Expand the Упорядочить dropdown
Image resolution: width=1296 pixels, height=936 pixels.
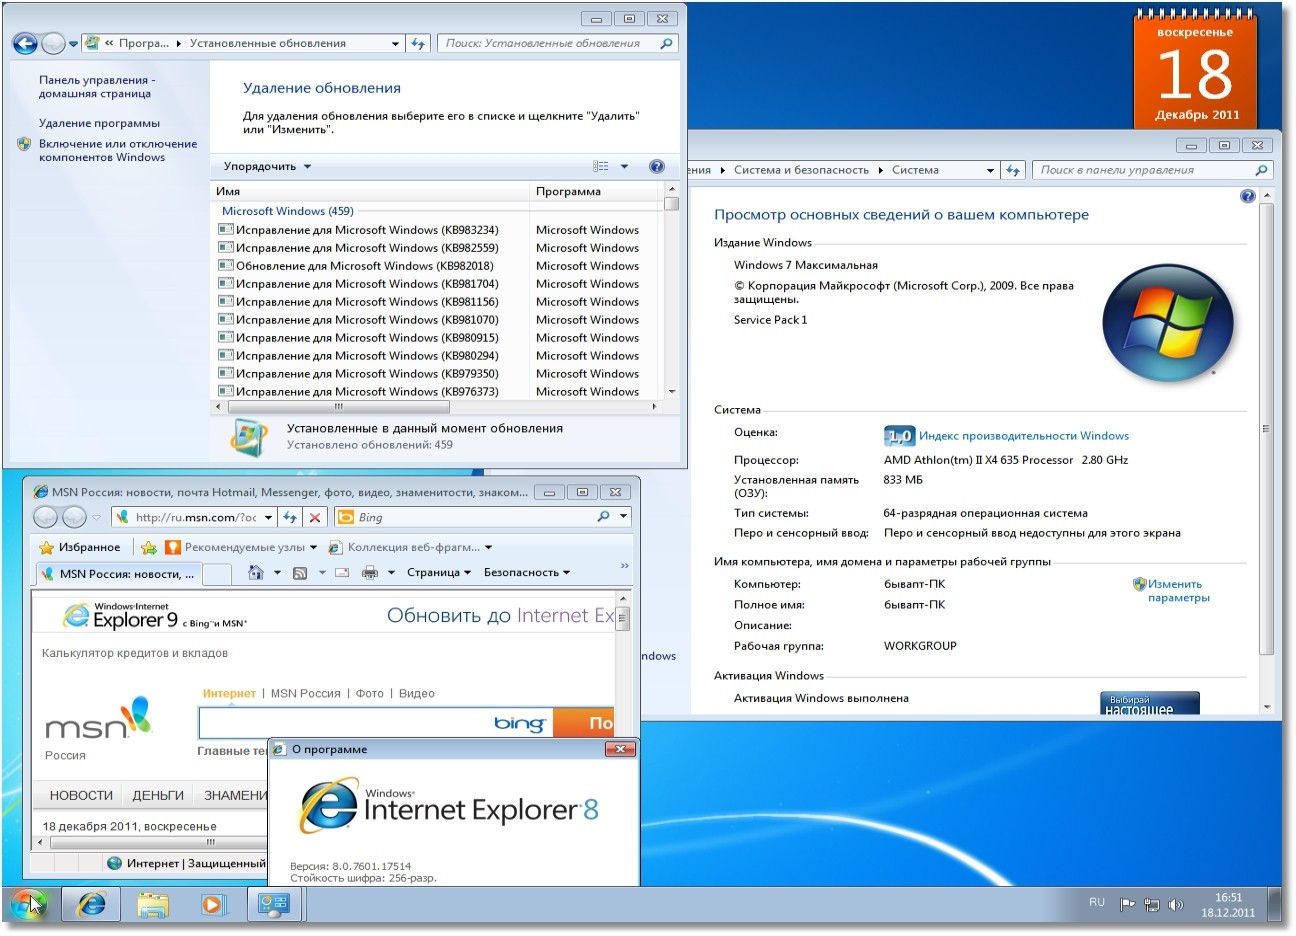(x=267, y=167)
